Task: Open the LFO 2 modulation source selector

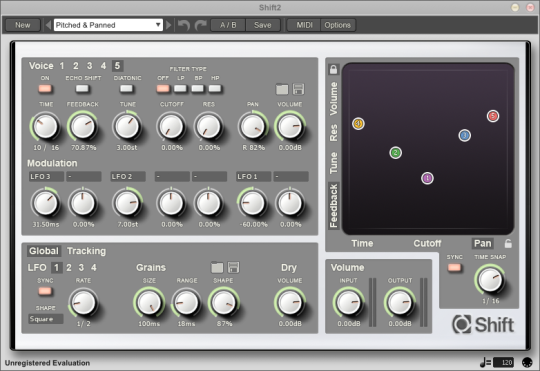Action: 128,176
